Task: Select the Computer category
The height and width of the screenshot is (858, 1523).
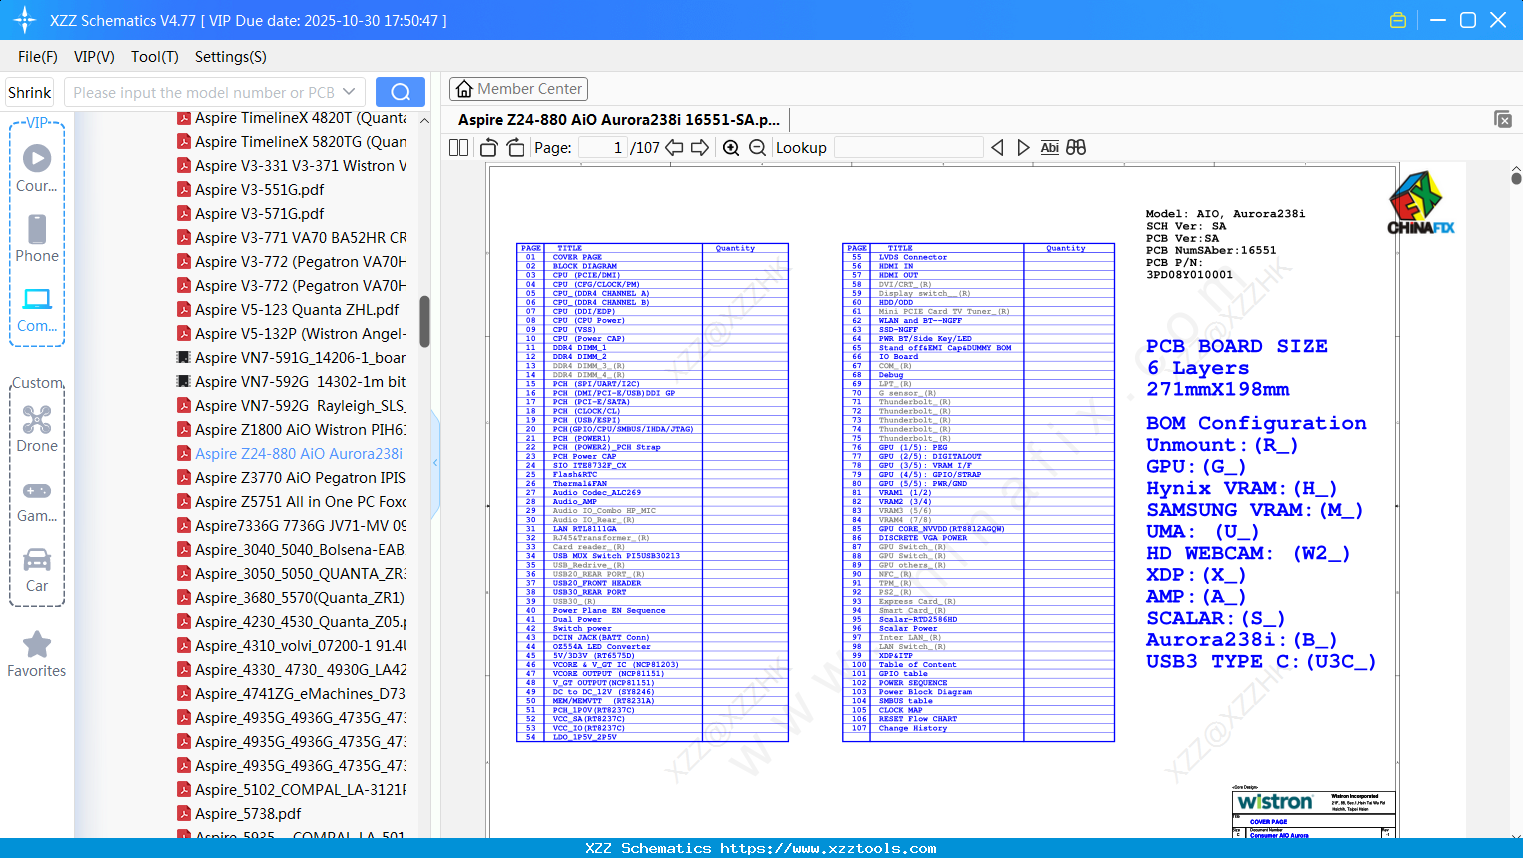Action: [x=37, y=309]
